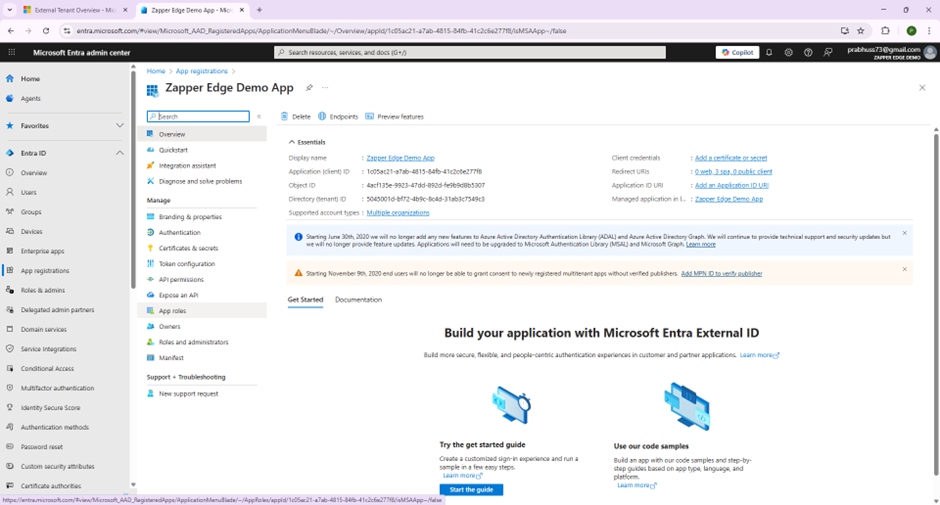Open the portal waffle menu icon
940x505 pixels.
11,52
